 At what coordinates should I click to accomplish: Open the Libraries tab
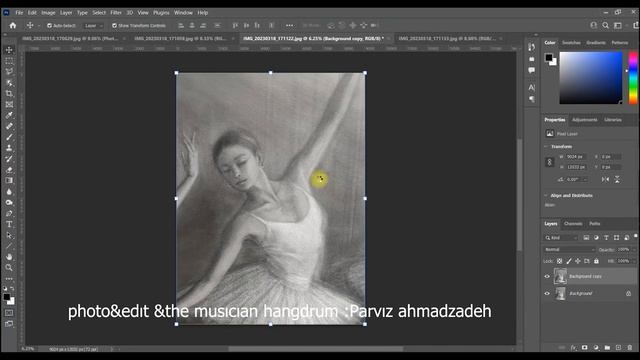[613, 120]
